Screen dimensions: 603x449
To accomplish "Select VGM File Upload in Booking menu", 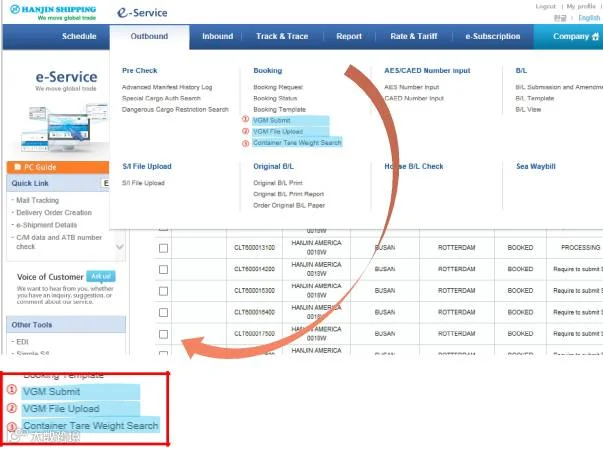I will pyautogui.click(x=278, y=131).
